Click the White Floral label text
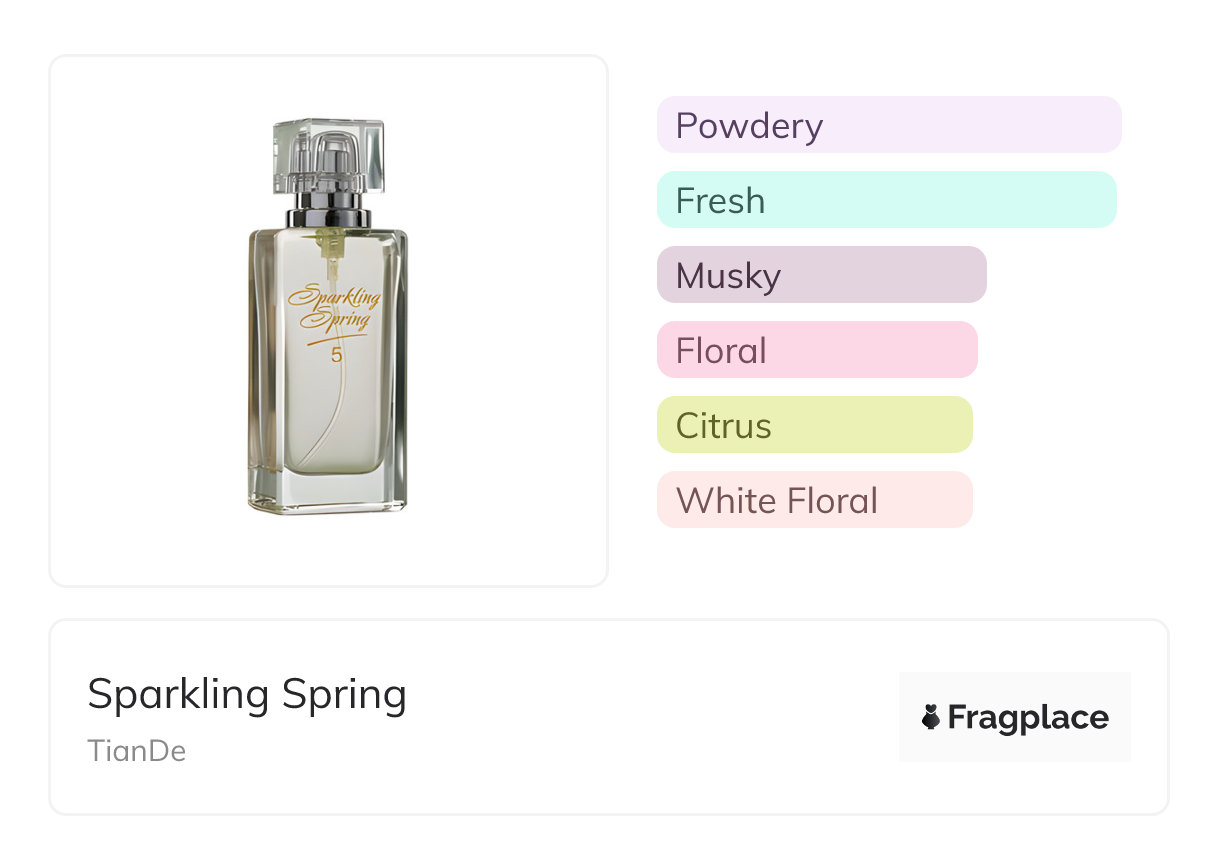 777,501
